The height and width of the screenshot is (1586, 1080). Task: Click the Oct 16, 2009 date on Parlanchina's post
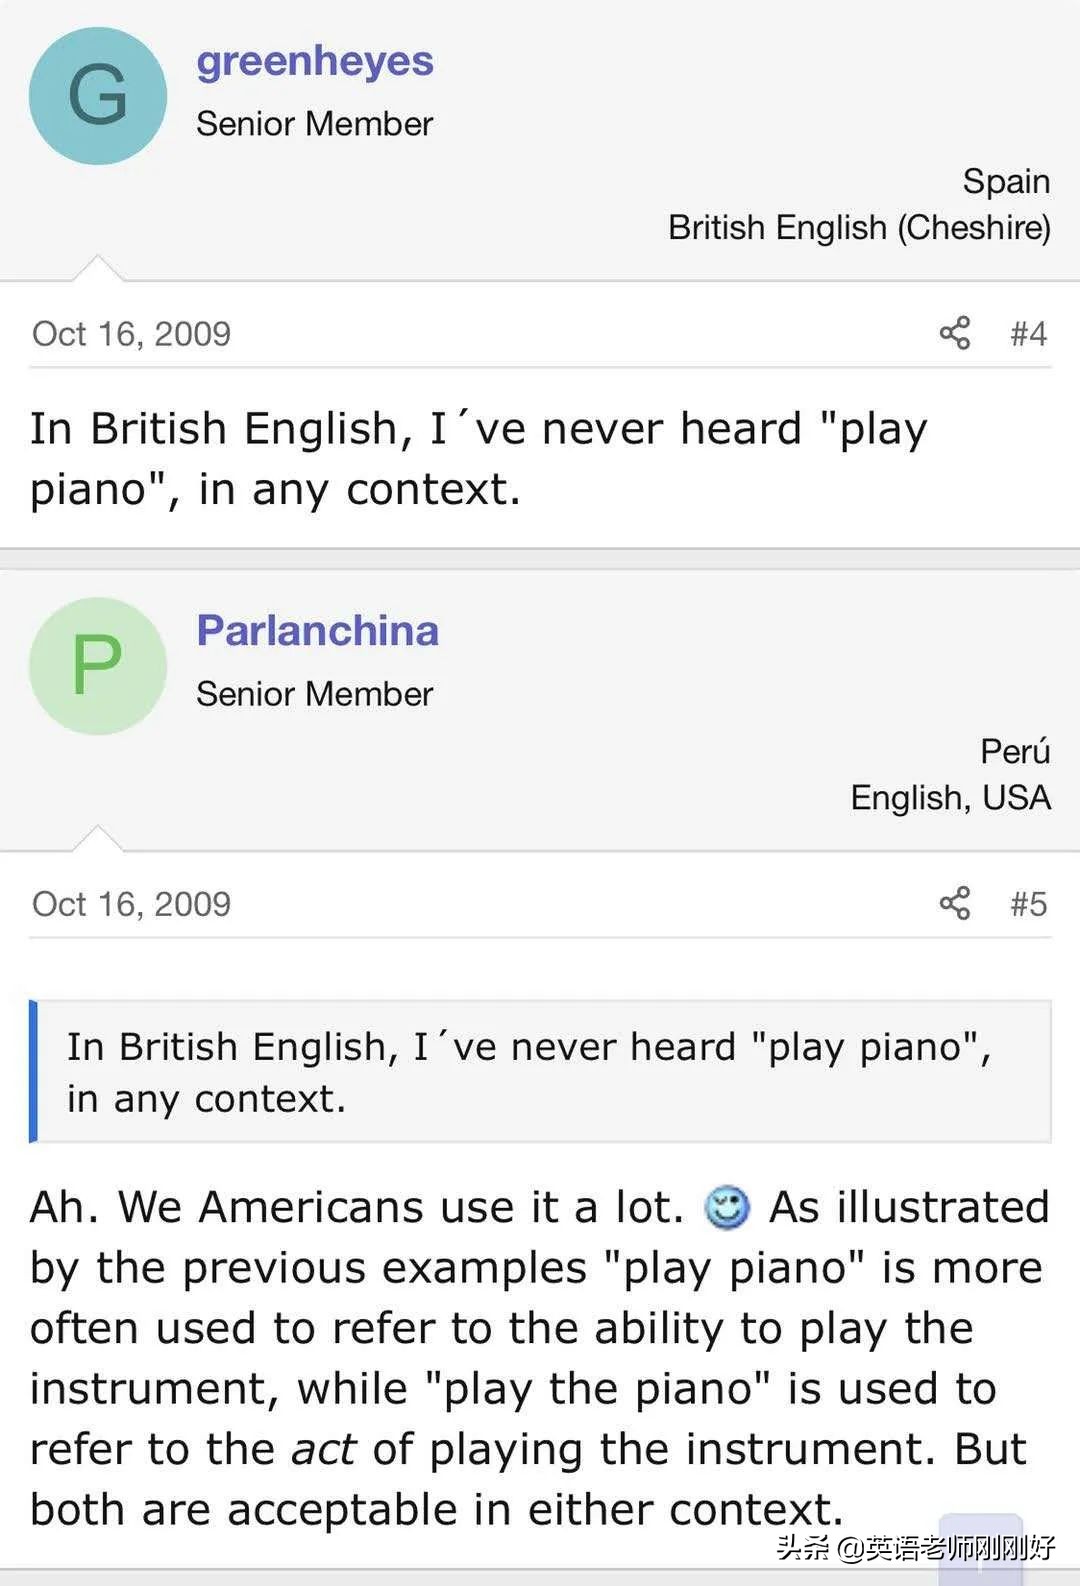131,904
